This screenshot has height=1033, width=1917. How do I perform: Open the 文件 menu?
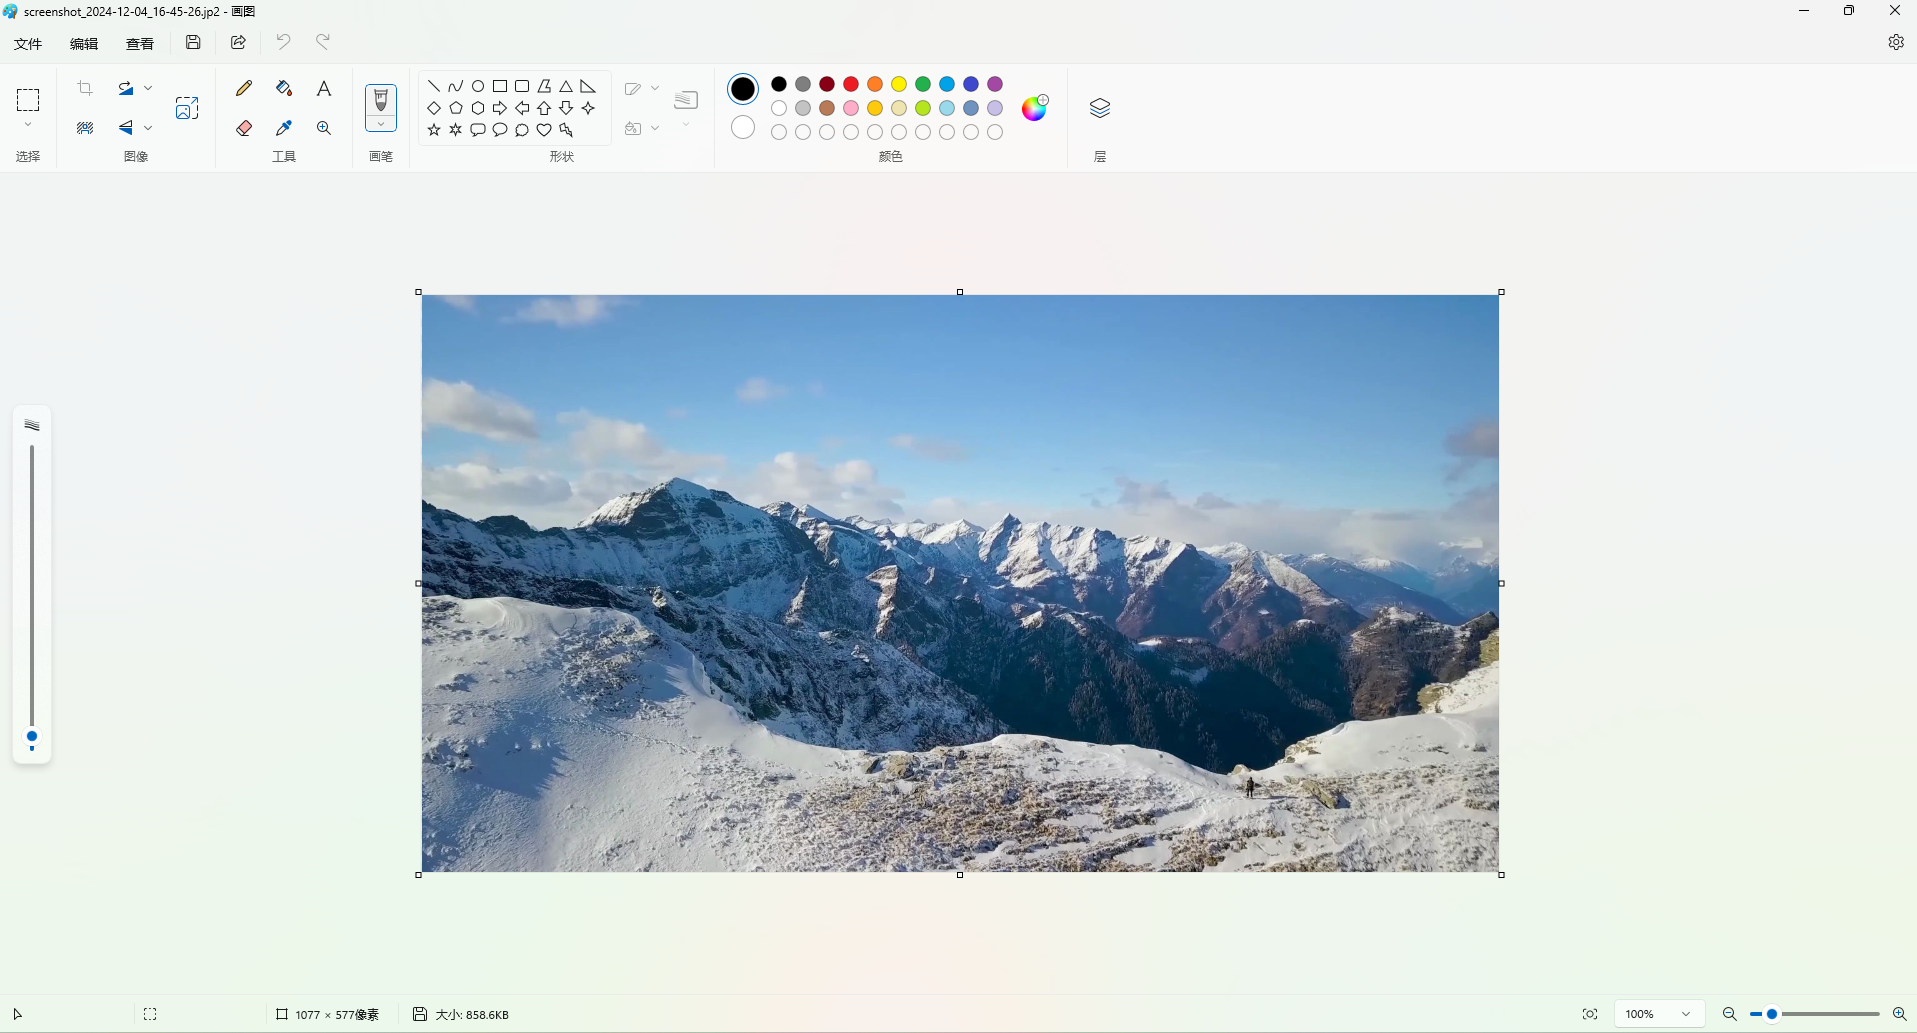point(28,43)
